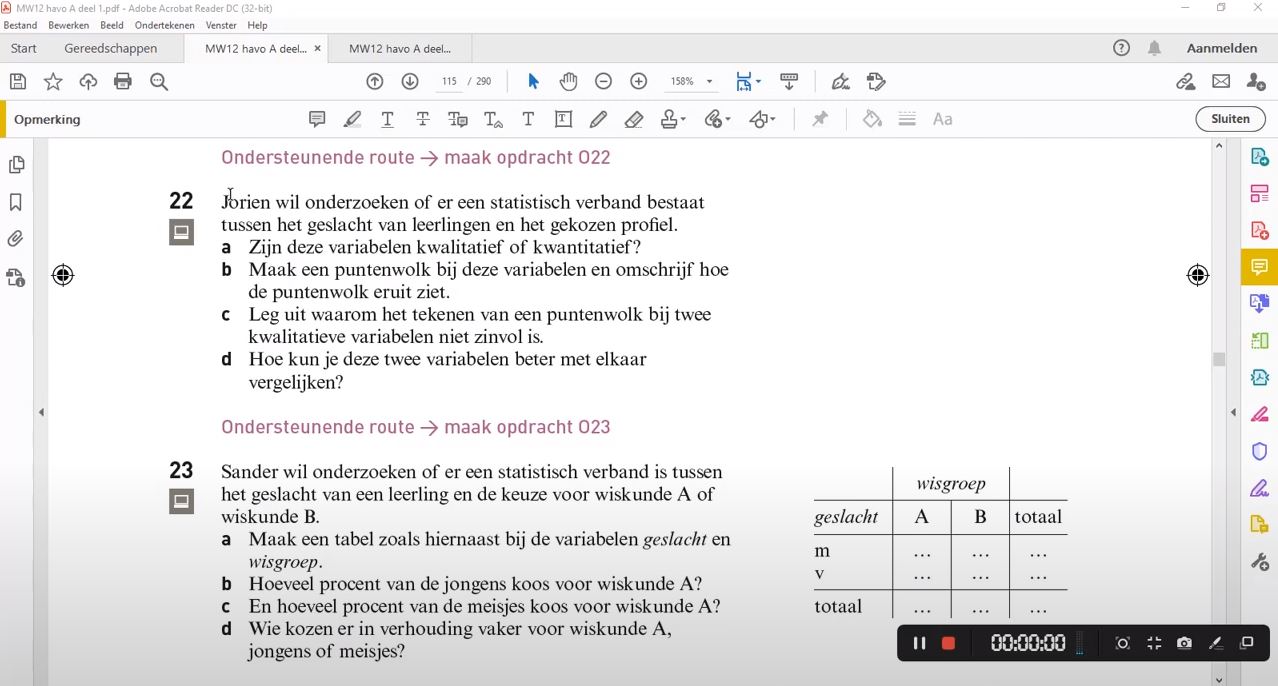Zoom in with plus button
Screen dimensions: 1278x686
coord(639,82)
